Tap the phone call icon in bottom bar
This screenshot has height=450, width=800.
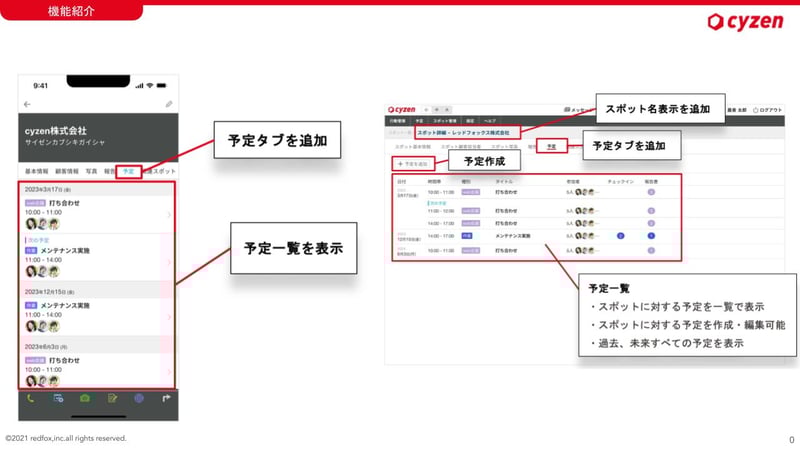(x=31, y=398)
